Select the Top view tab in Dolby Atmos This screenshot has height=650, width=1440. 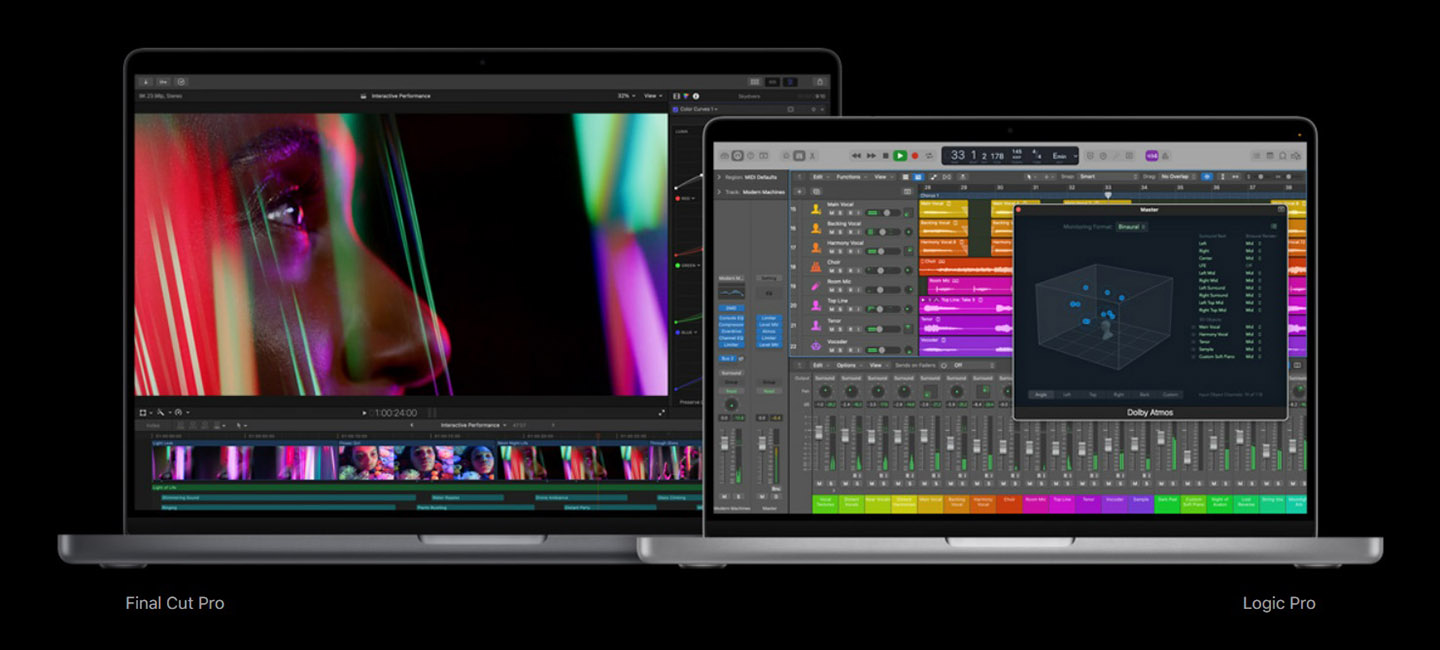coord(1092,394)
